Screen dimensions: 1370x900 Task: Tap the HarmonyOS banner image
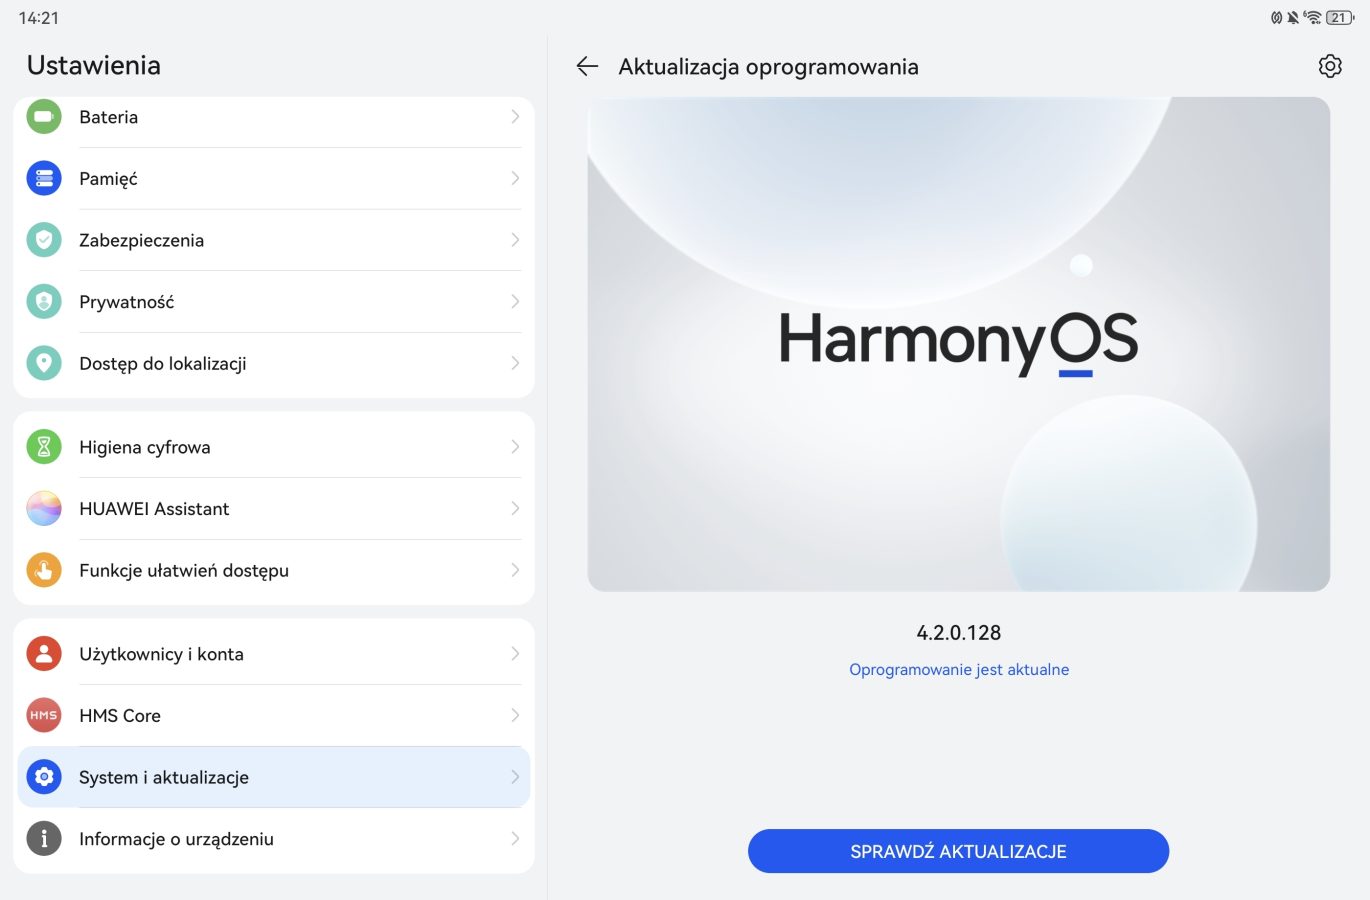pos(958,344)
